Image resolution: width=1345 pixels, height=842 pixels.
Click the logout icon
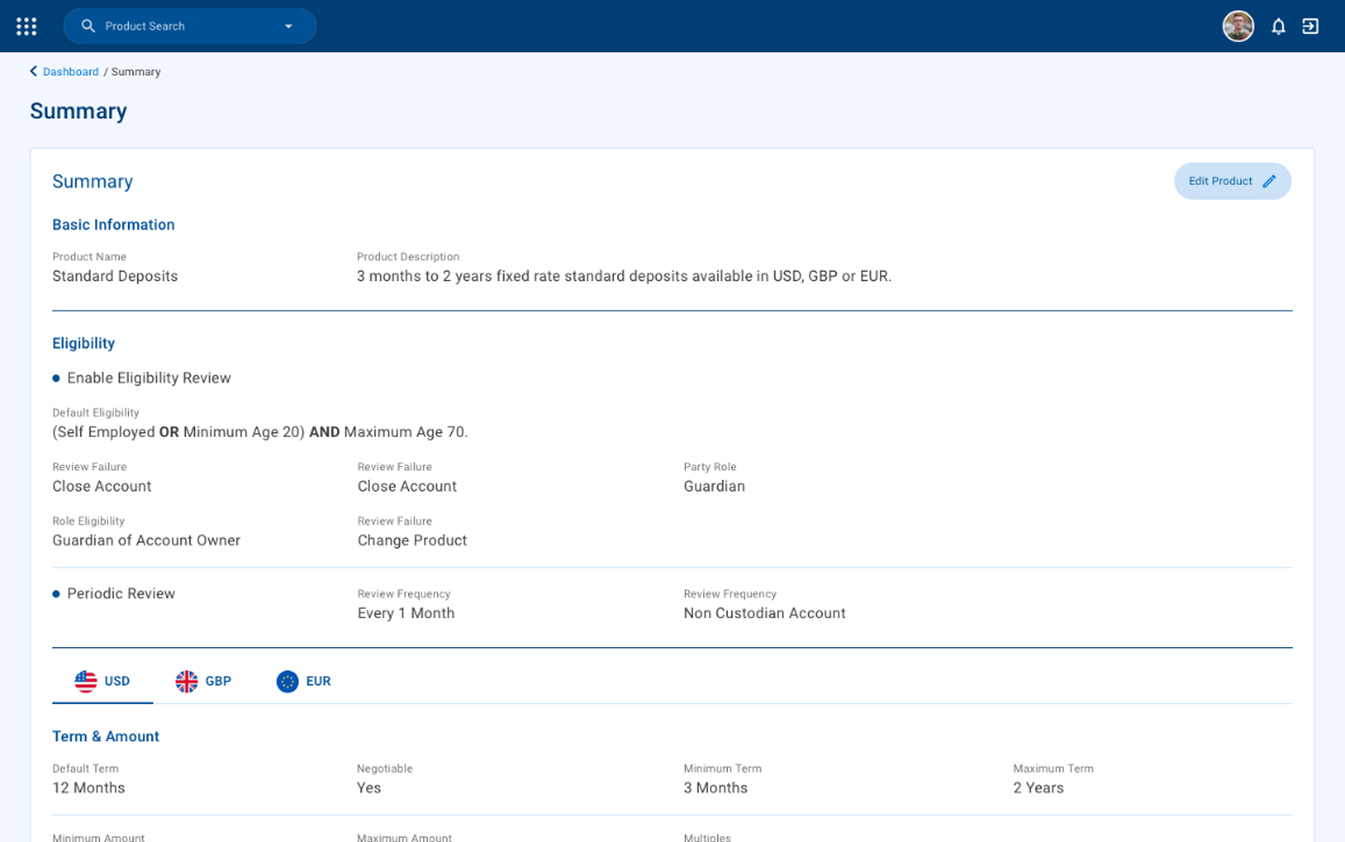point(1310,26)
